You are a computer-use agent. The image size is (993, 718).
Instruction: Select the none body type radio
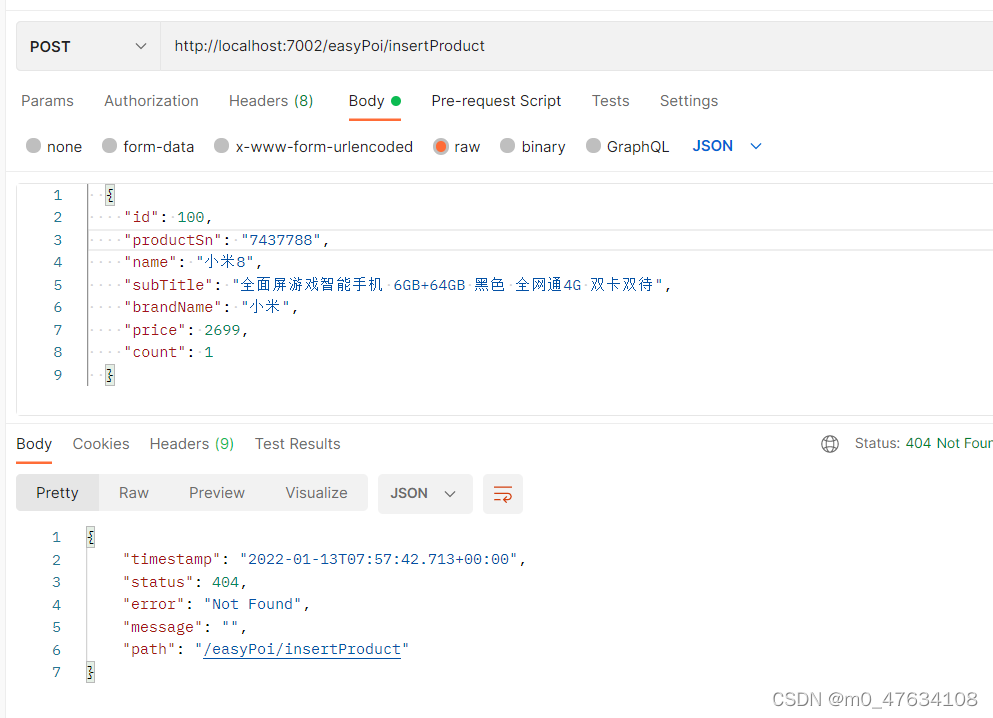click(34, 146)
